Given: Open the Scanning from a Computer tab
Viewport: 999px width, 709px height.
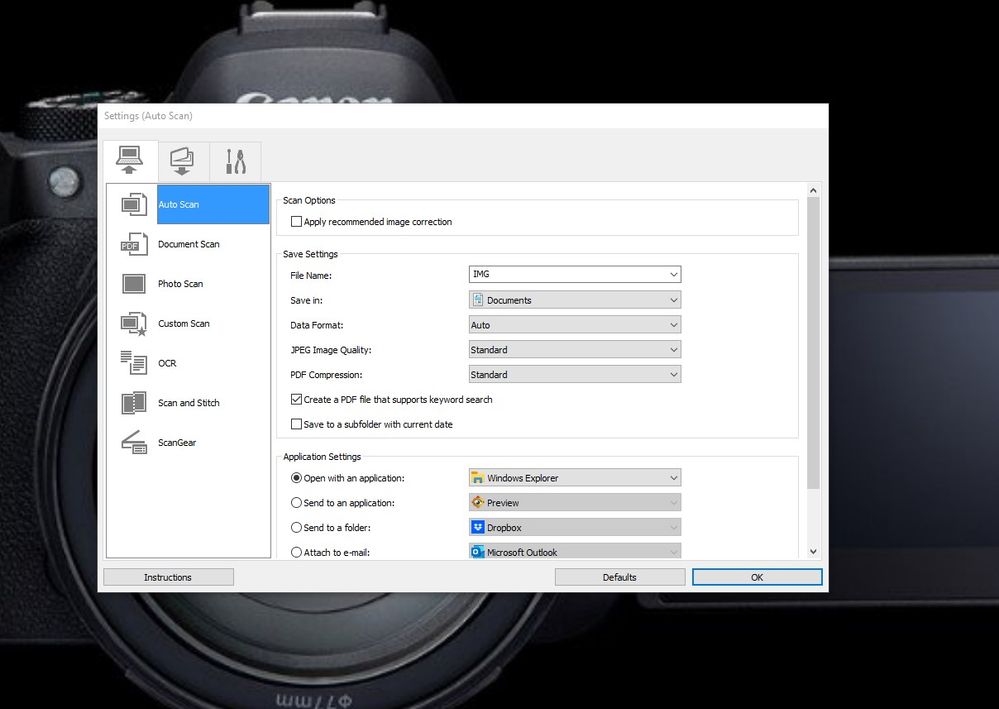Looking at the screenshot, I should click(x=130, y=161).
